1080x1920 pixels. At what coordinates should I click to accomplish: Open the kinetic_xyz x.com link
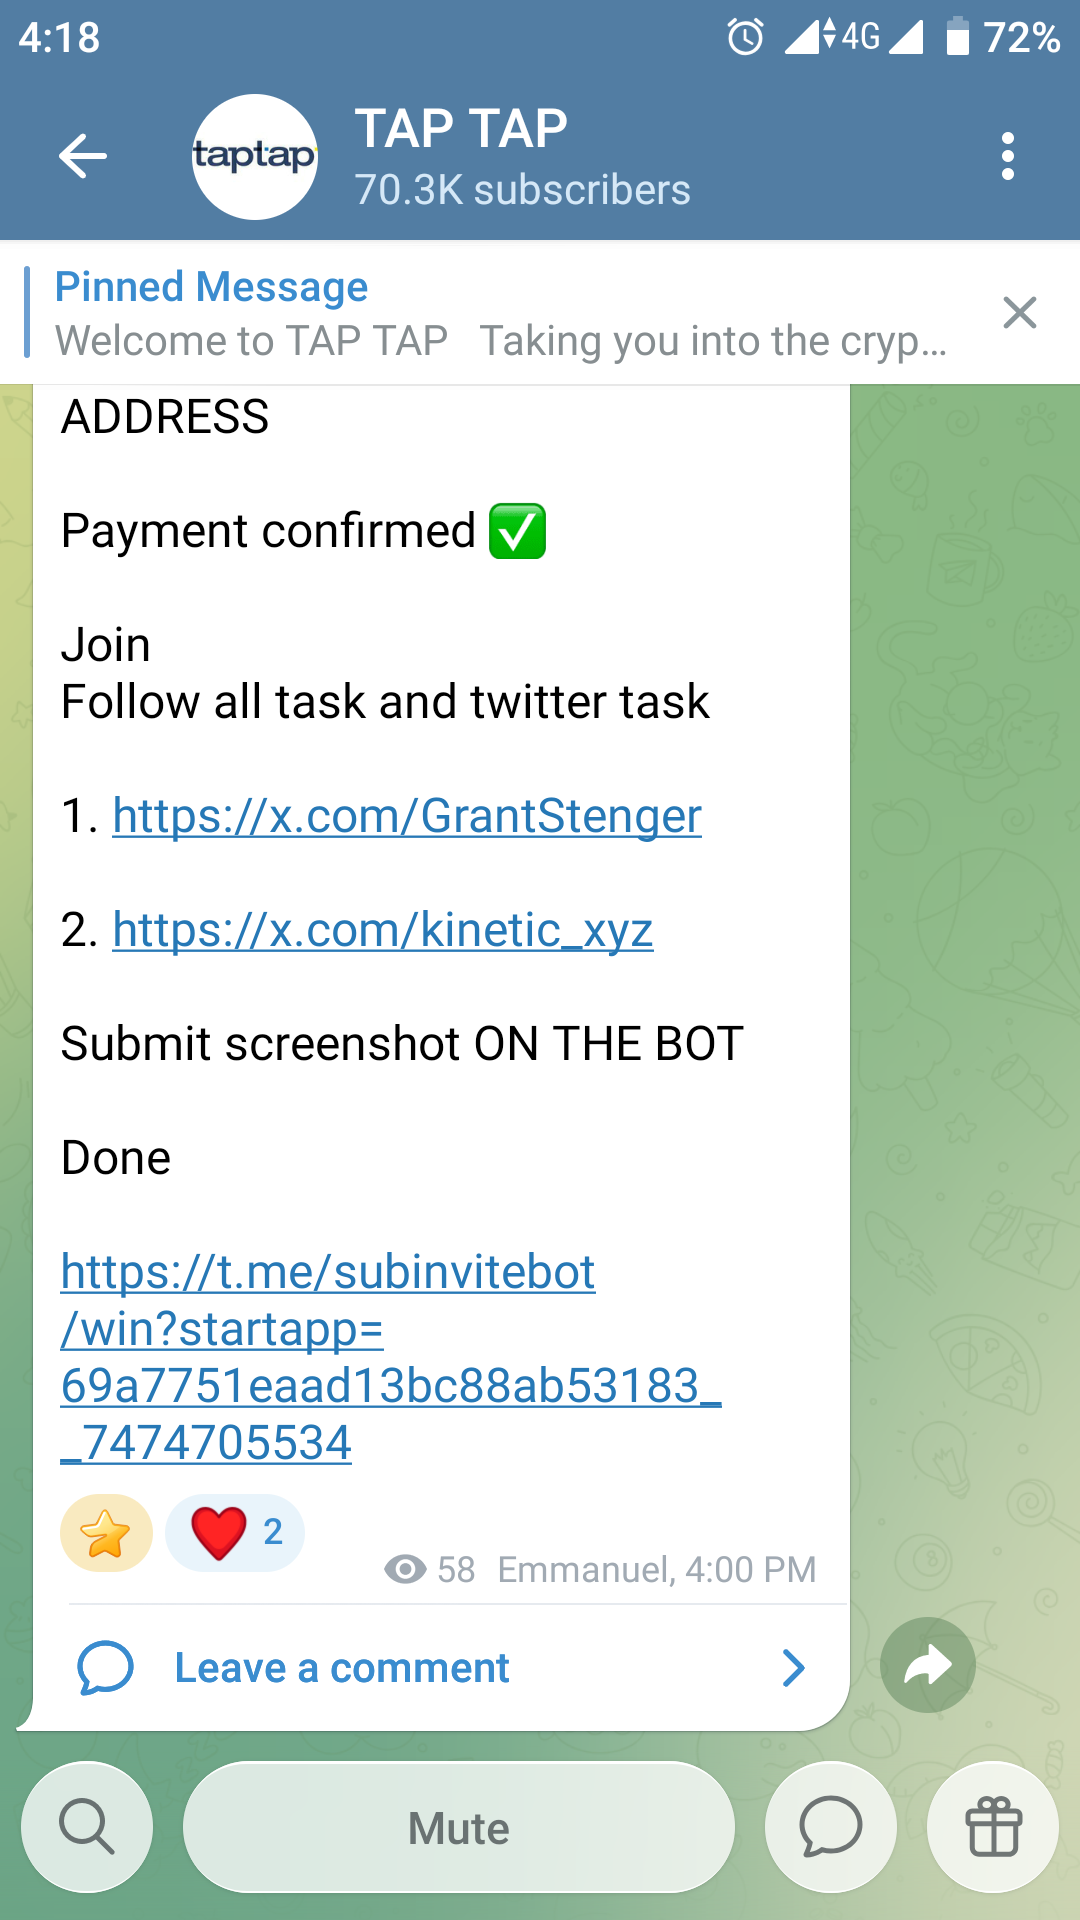point(383,930)
